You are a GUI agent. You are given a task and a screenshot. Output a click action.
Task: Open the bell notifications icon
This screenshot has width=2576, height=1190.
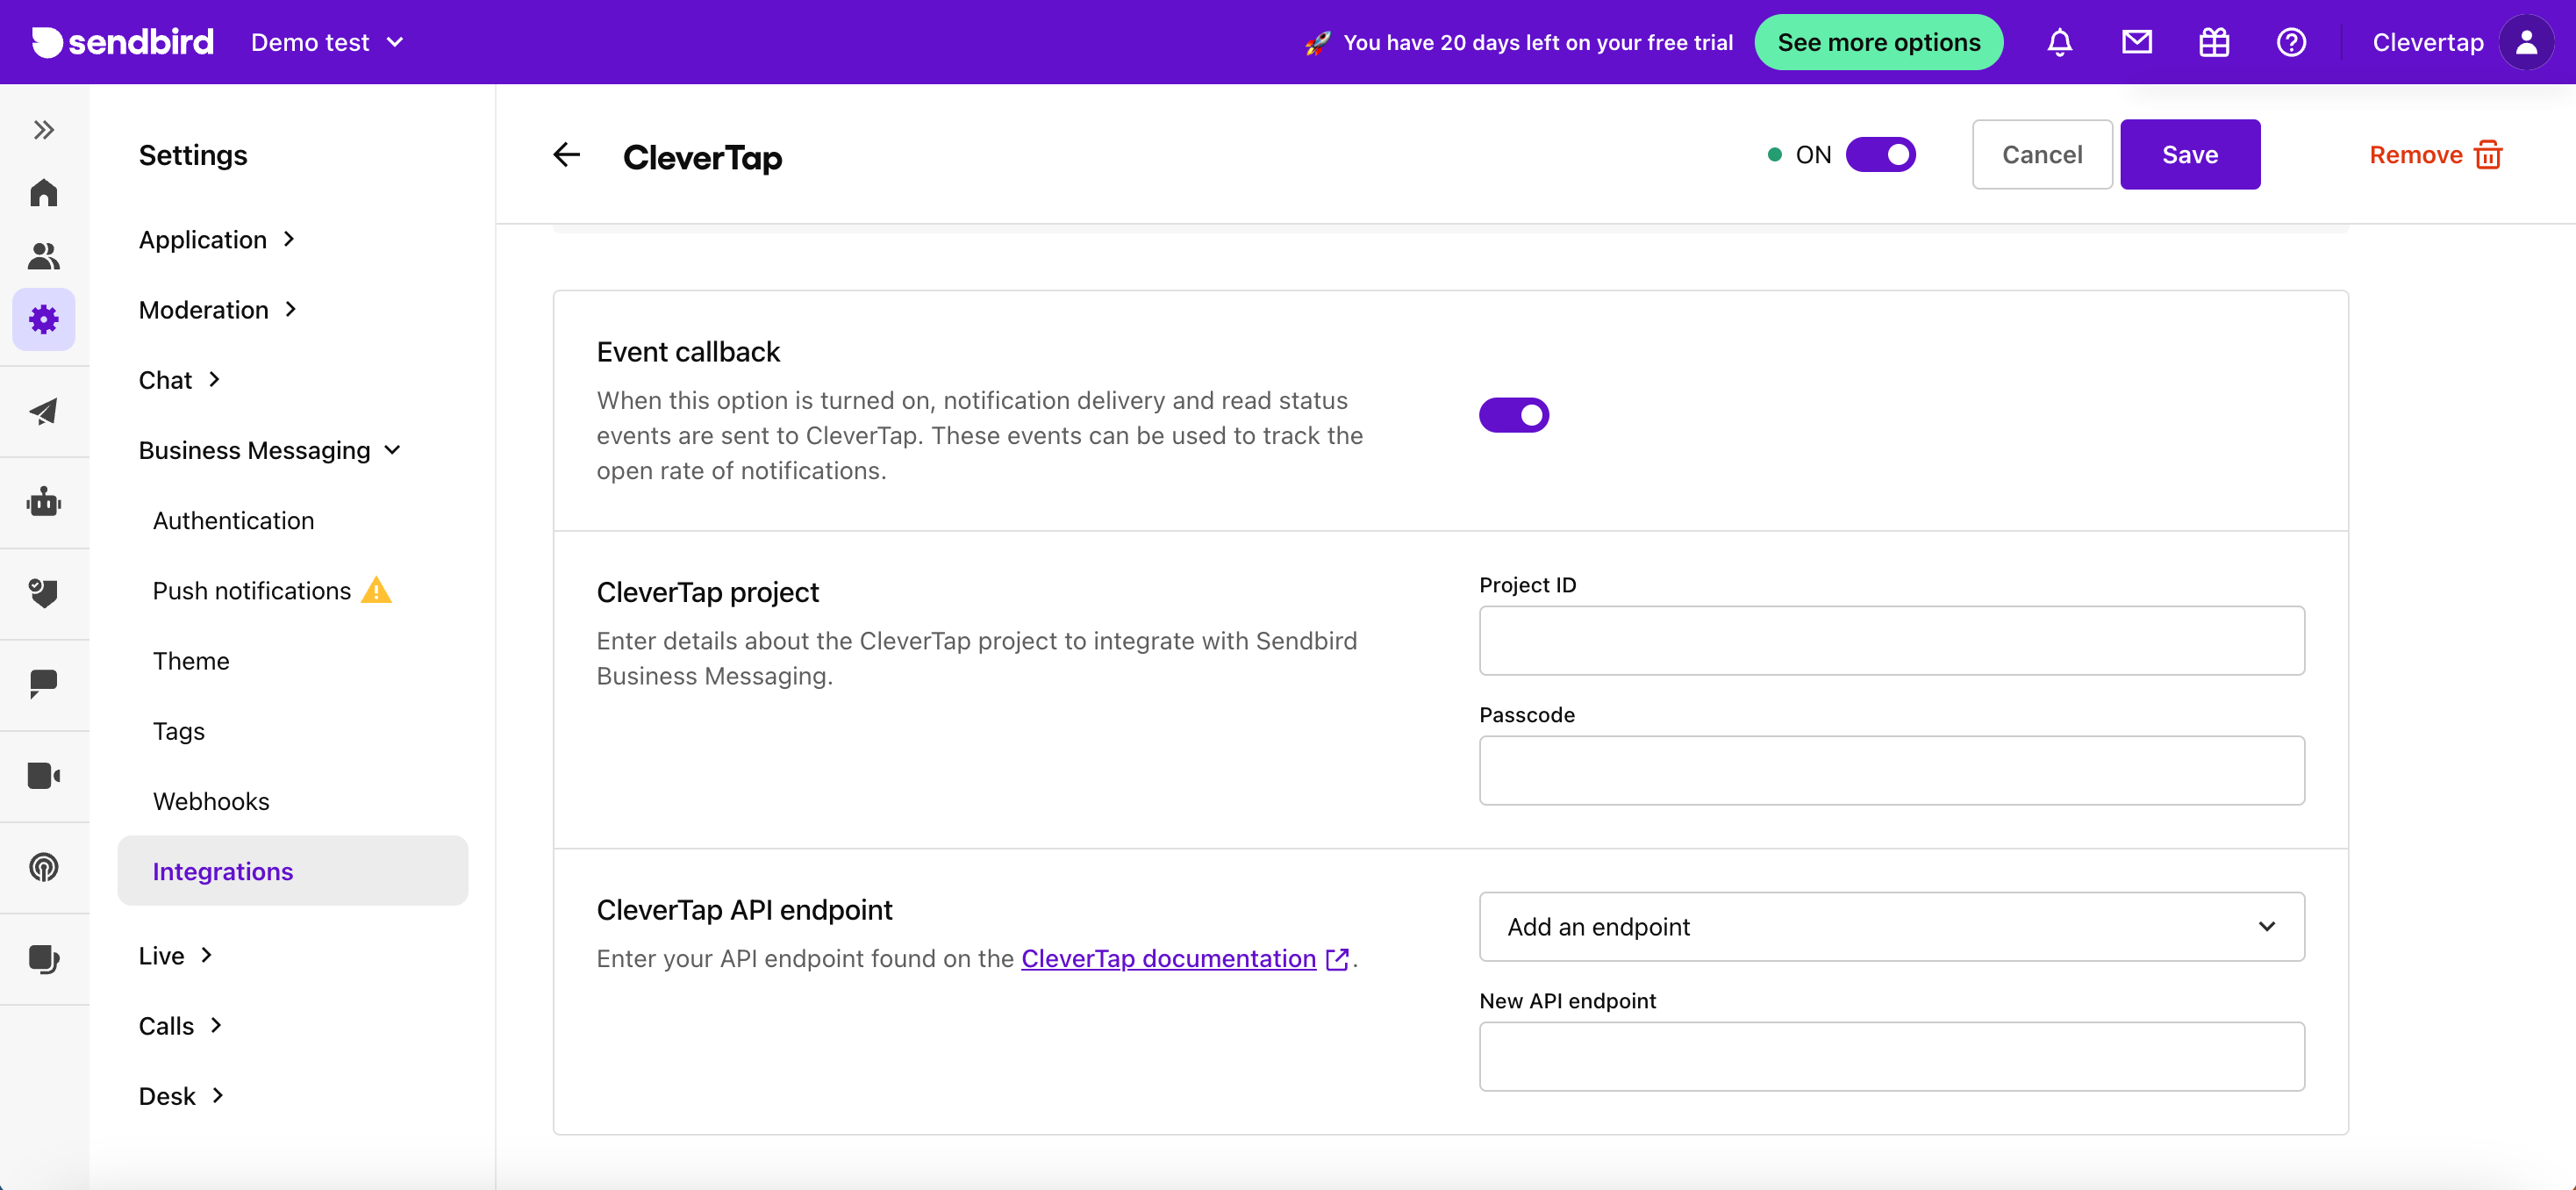tap(2059, 42)
